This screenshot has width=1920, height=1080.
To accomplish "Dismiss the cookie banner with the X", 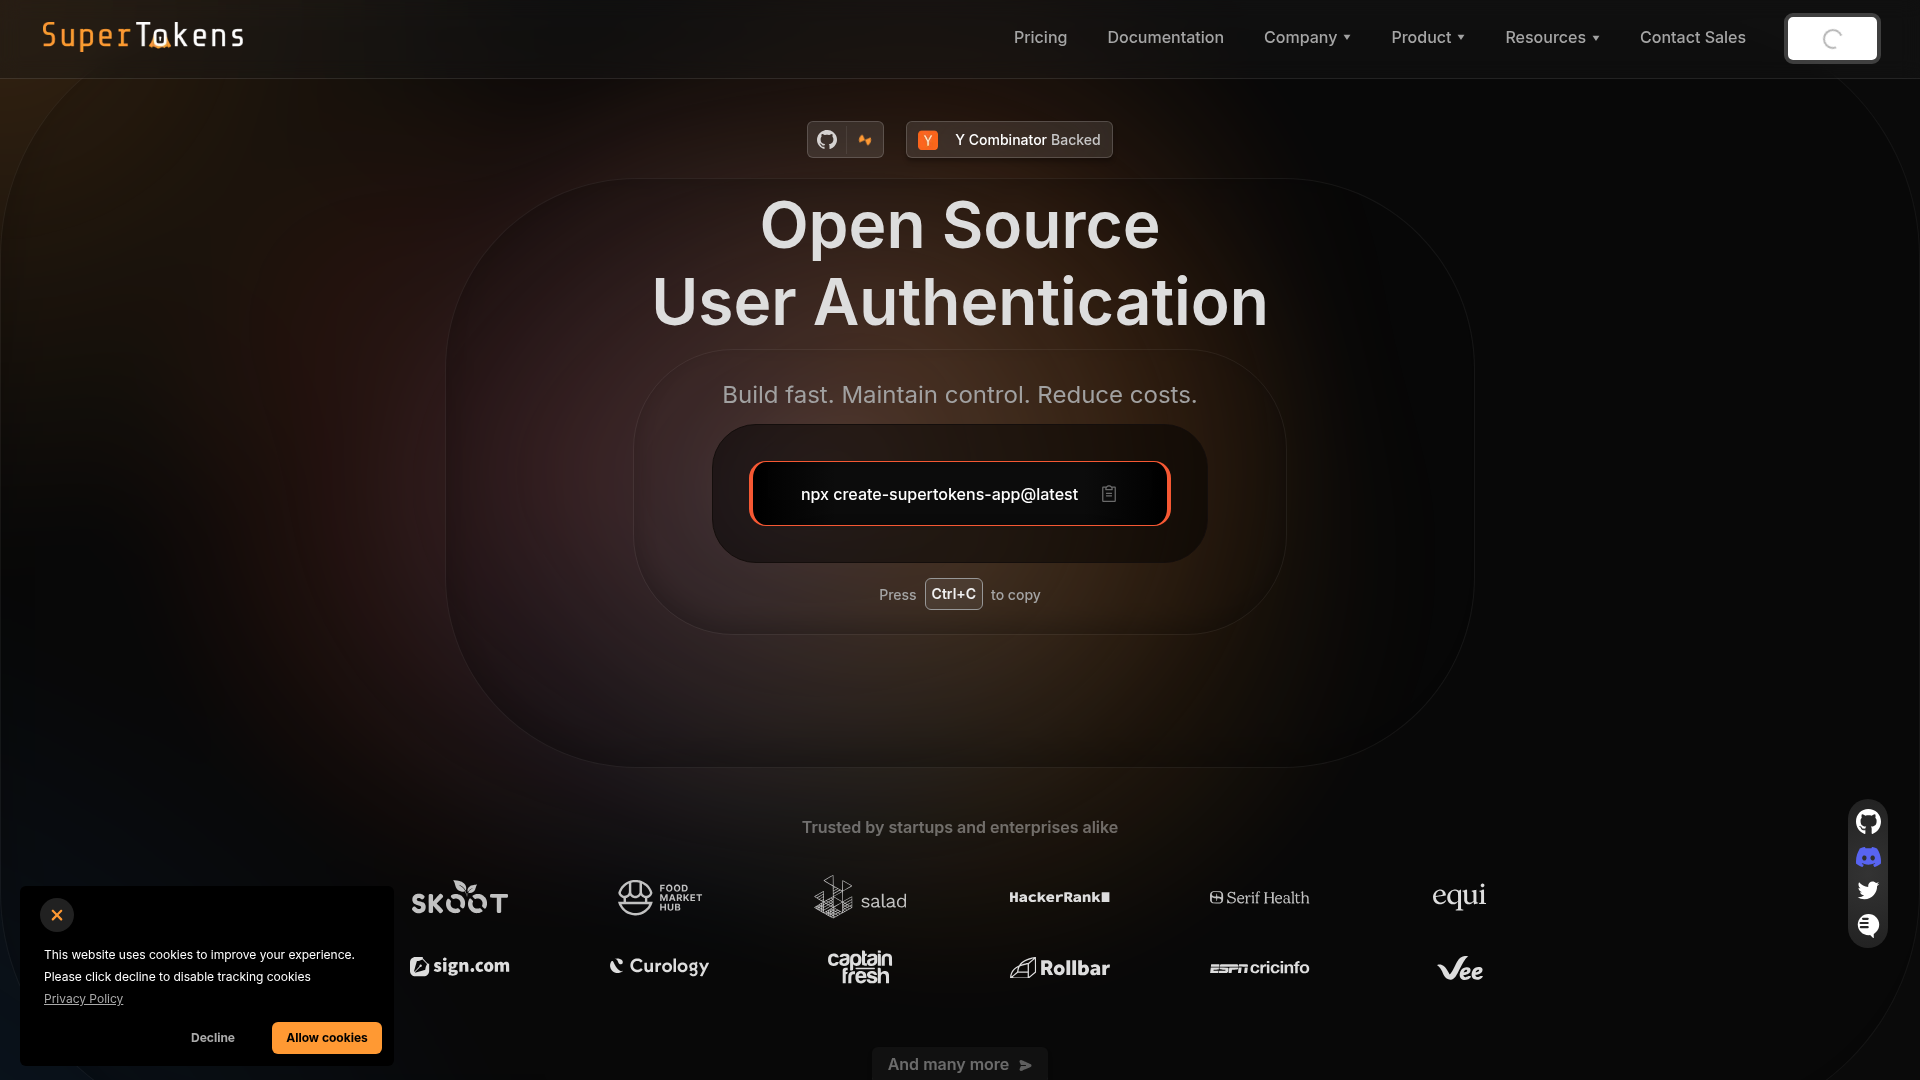I will (56, 915).
